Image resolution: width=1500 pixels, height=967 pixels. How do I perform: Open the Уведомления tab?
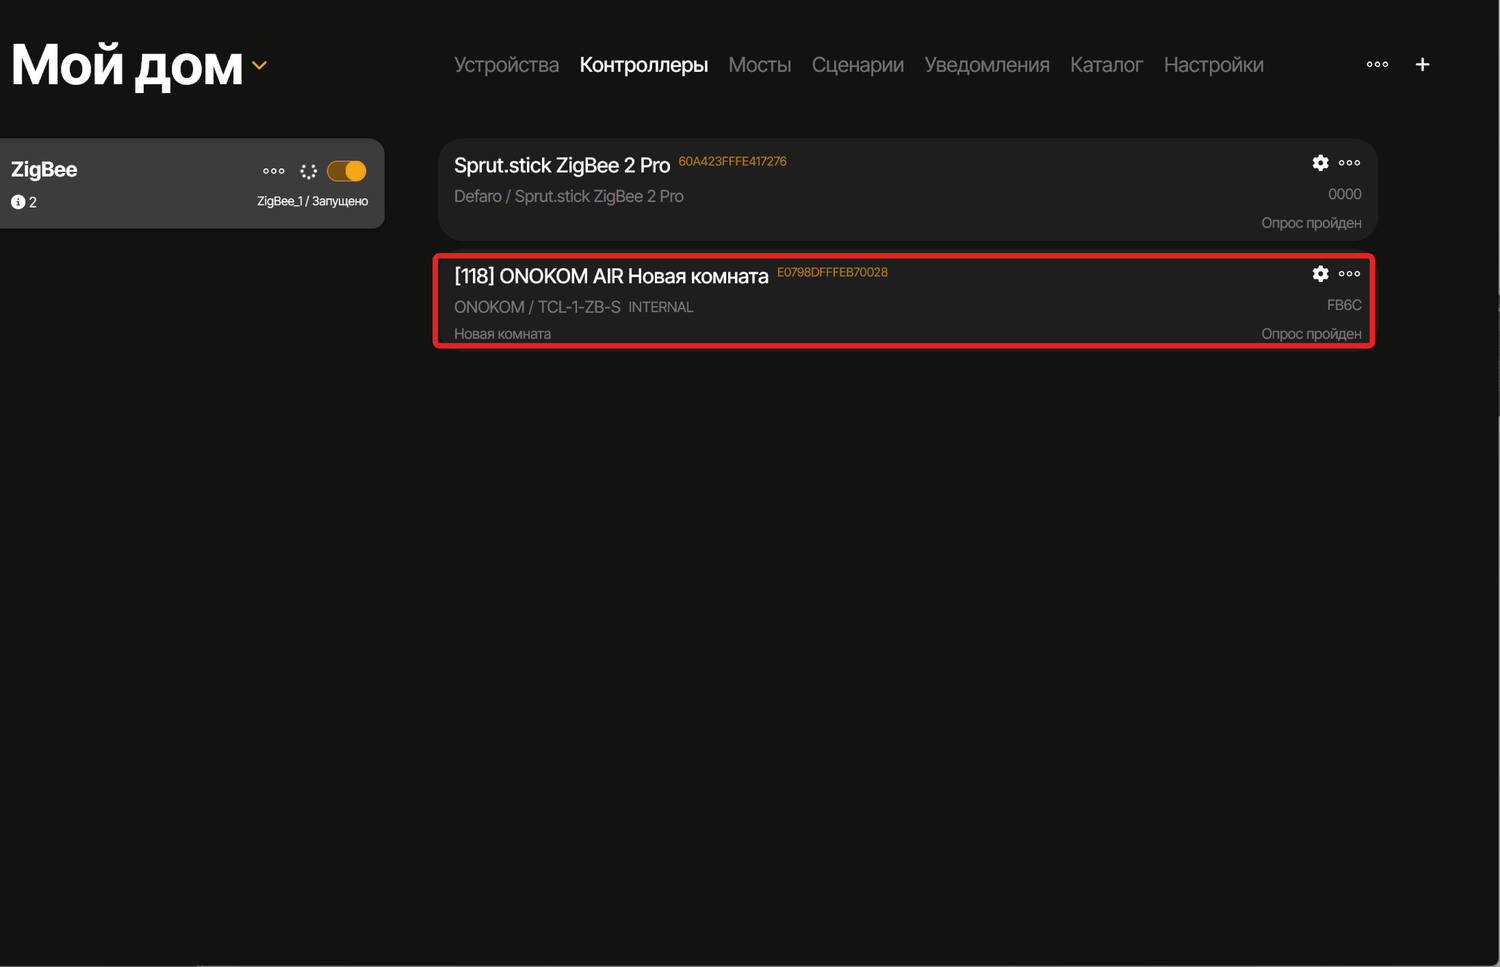[986, 65]
